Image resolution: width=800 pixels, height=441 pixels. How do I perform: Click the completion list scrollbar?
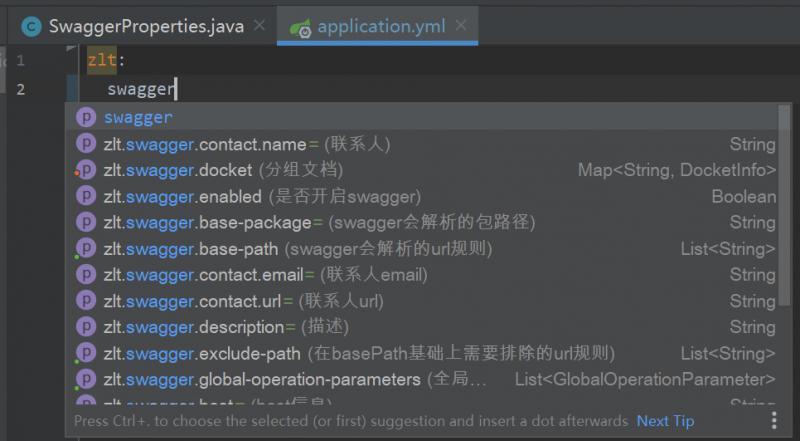784,200
